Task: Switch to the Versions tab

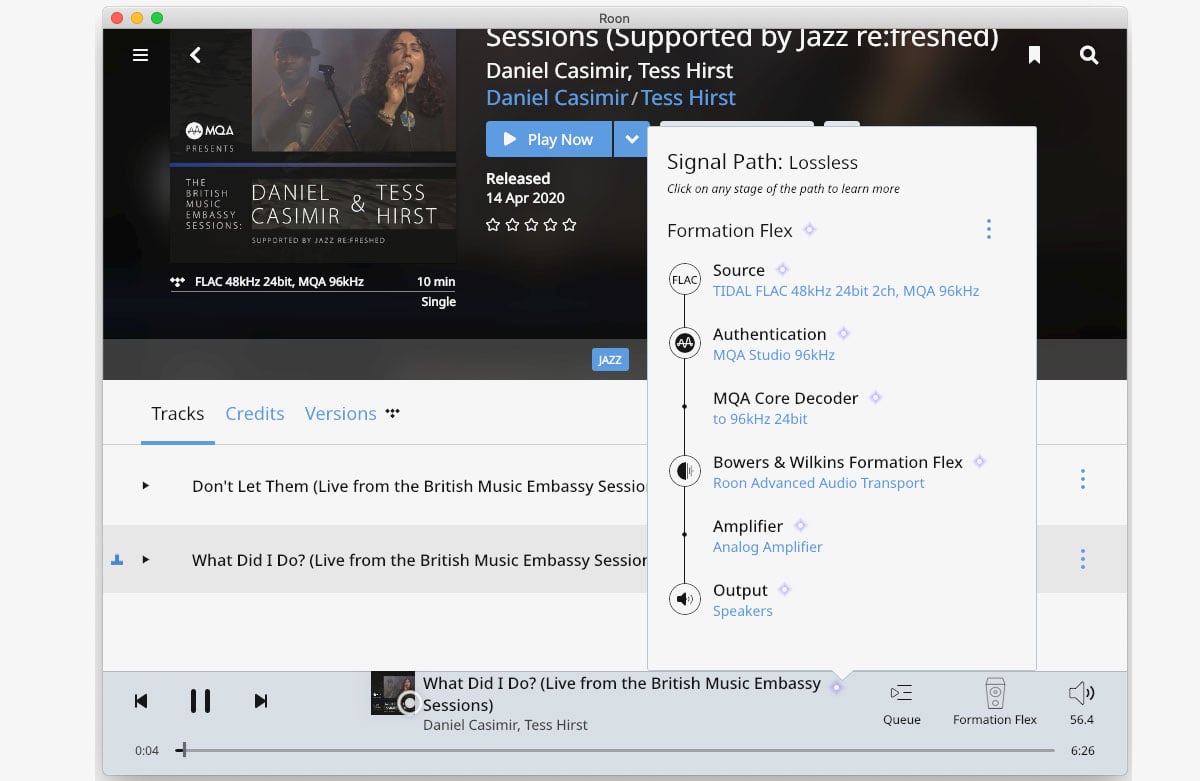Action: 340,414
